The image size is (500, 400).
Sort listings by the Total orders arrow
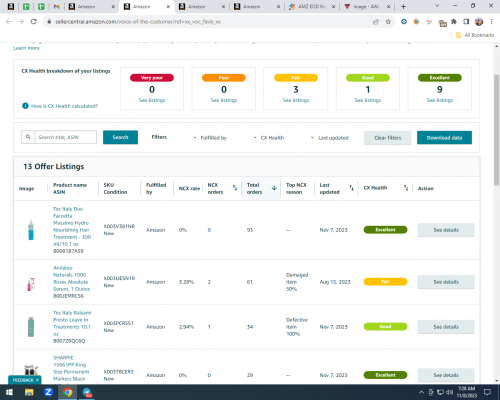coord(274,188)
